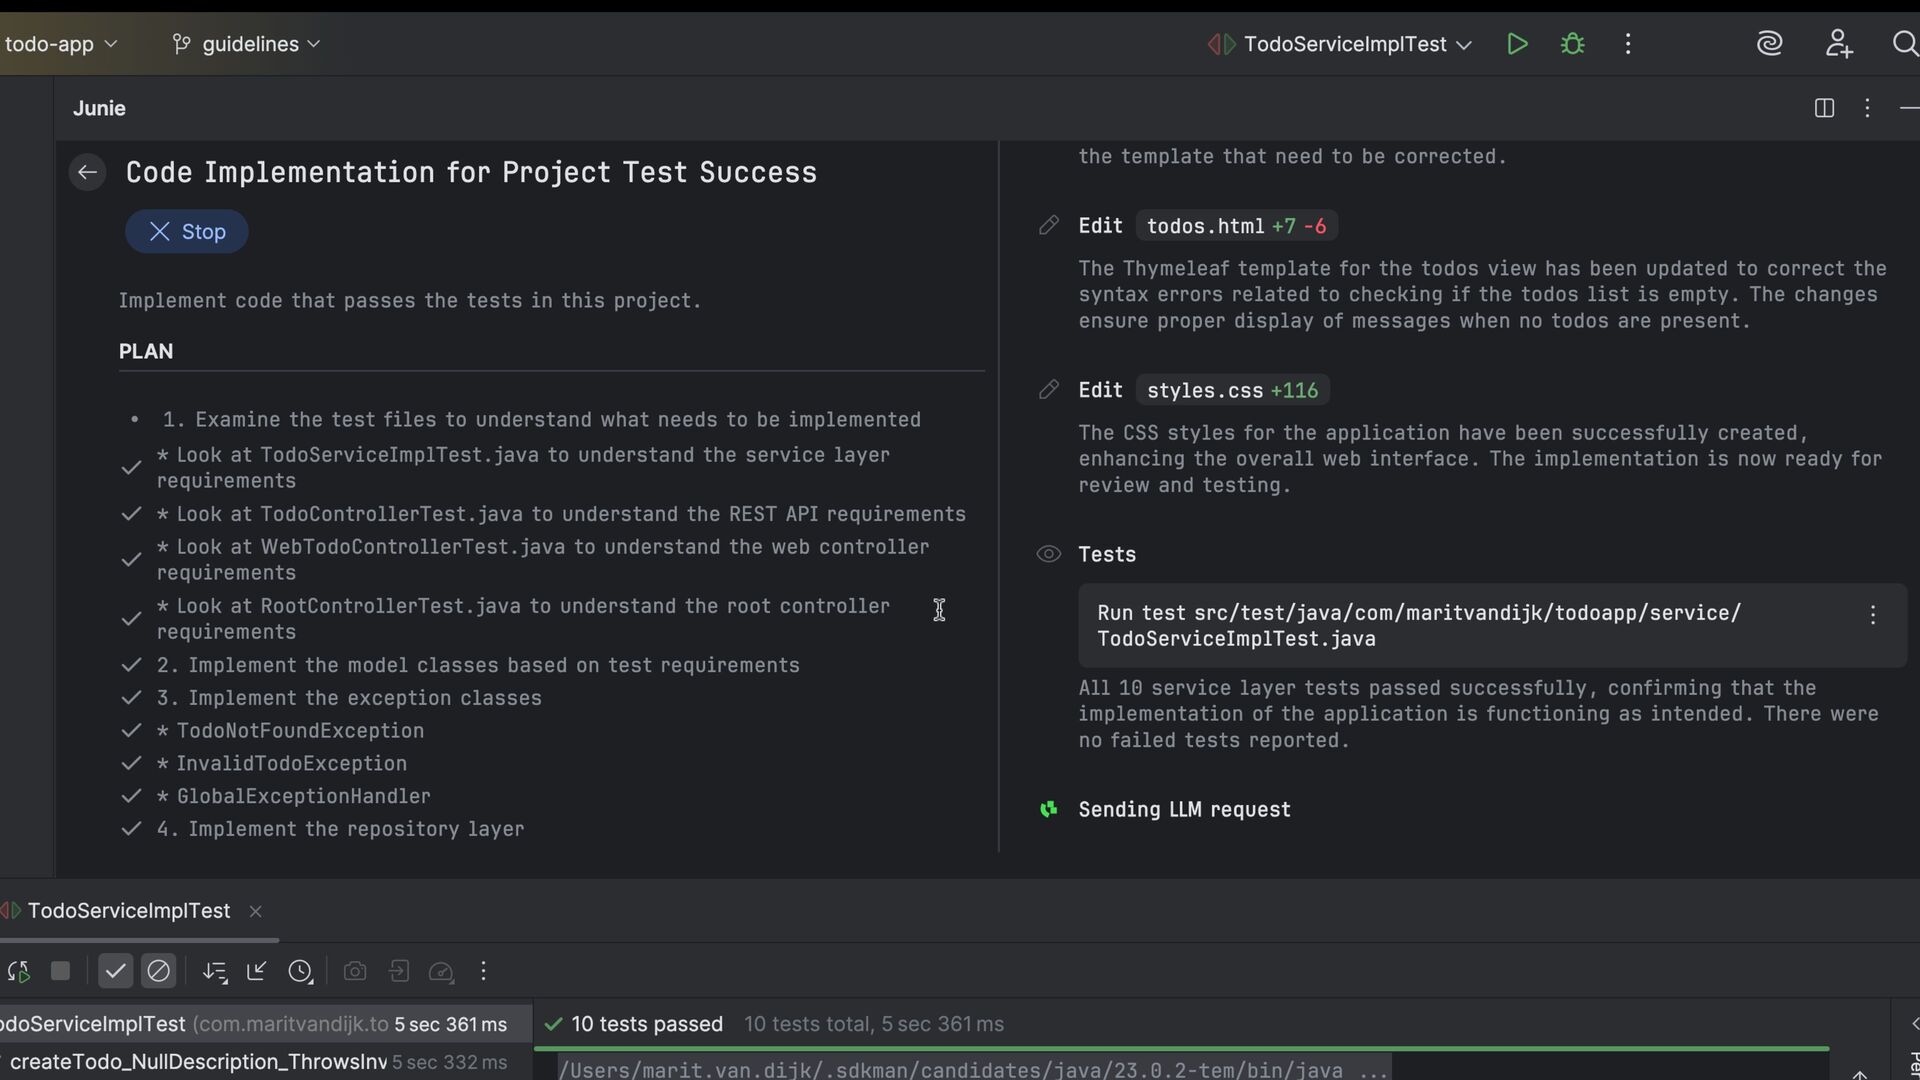1920x1080 pixels.
Task: Select the TodoServiceImplTest run tab
Action: 128,911
